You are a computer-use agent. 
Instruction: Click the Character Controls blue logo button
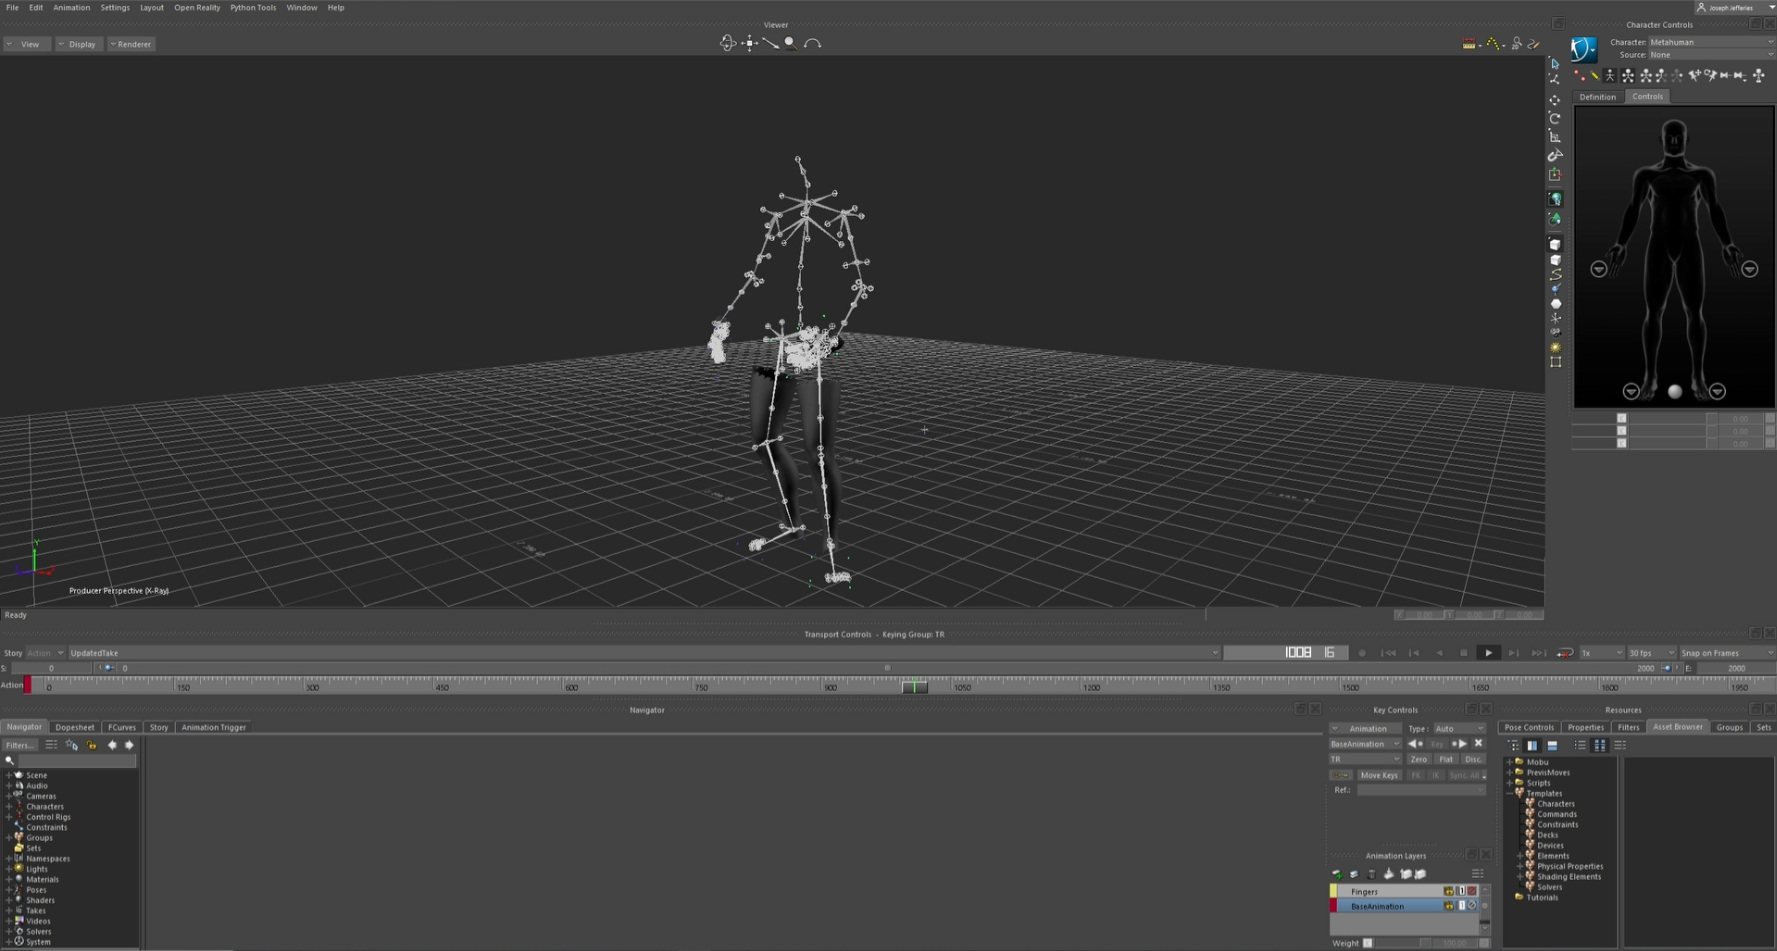(1584, 49)
